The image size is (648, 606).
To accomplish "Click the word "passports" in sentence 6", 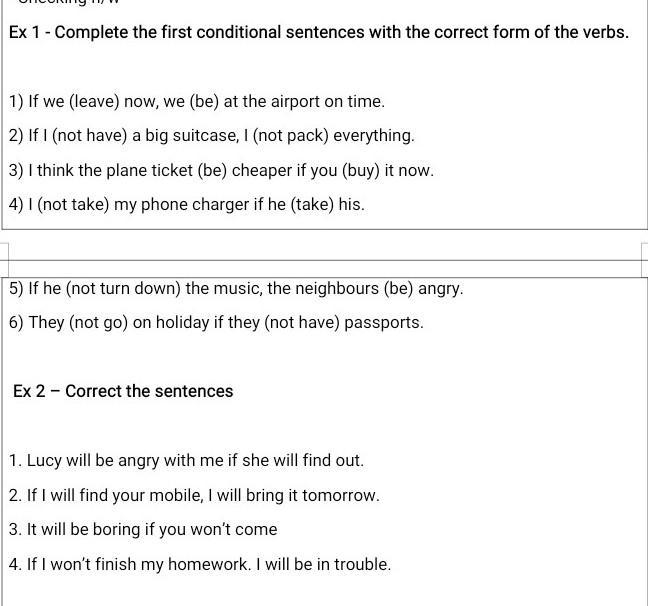I will click(383, 322).
